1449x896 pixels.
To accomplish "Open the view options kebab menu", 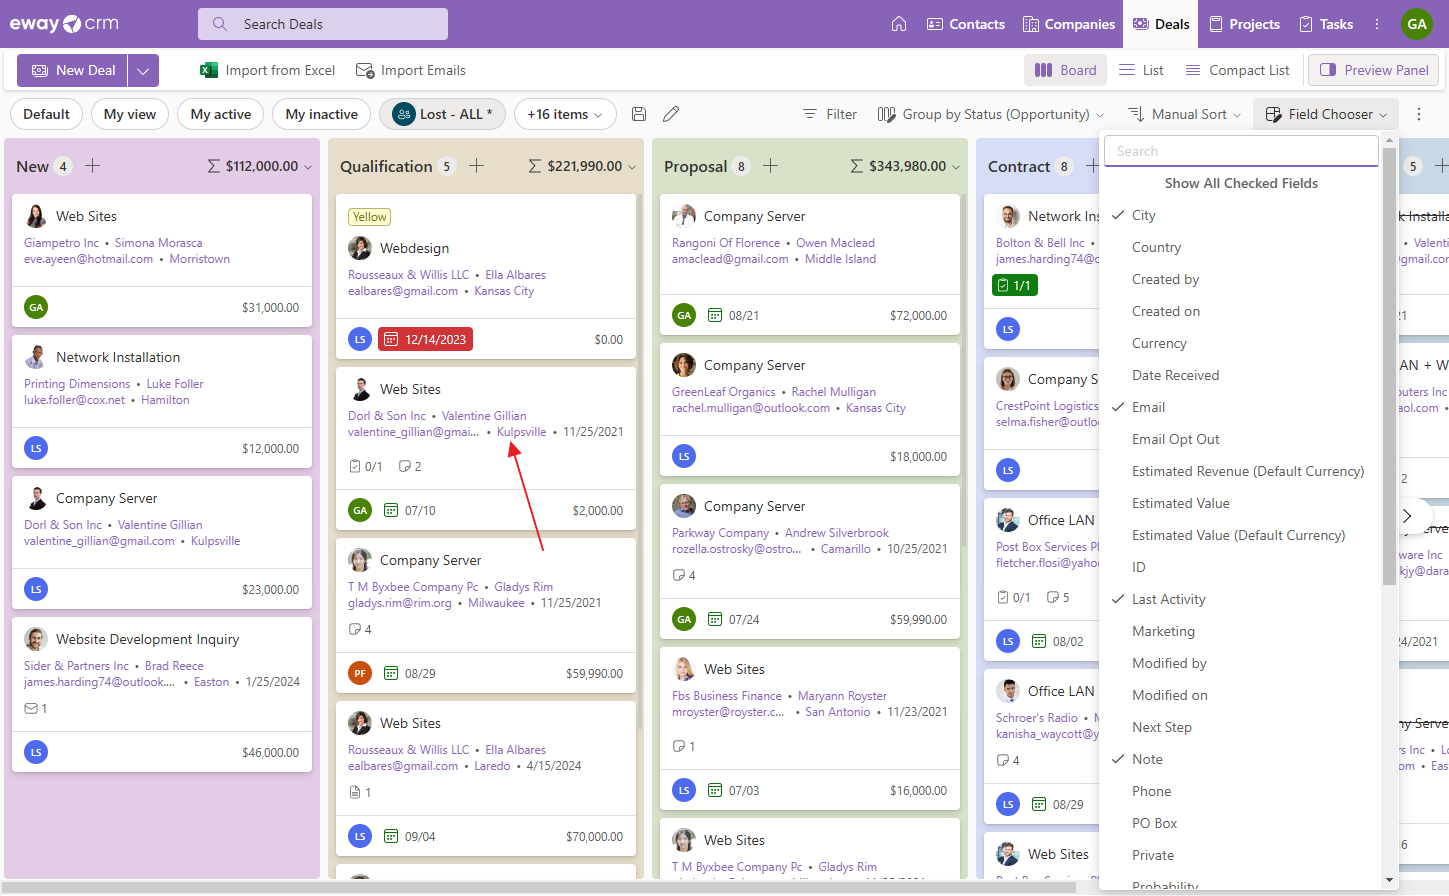I will click(1418, 114).
